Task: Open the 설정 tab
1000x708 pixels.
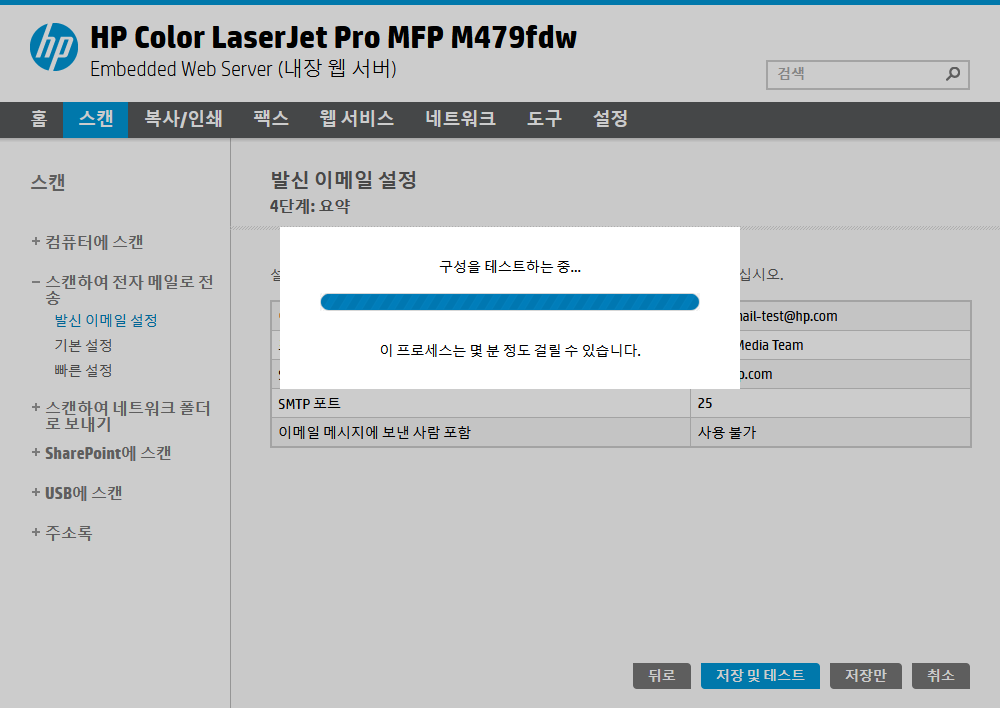Action: pyautogui.click(x=611, y=119)
